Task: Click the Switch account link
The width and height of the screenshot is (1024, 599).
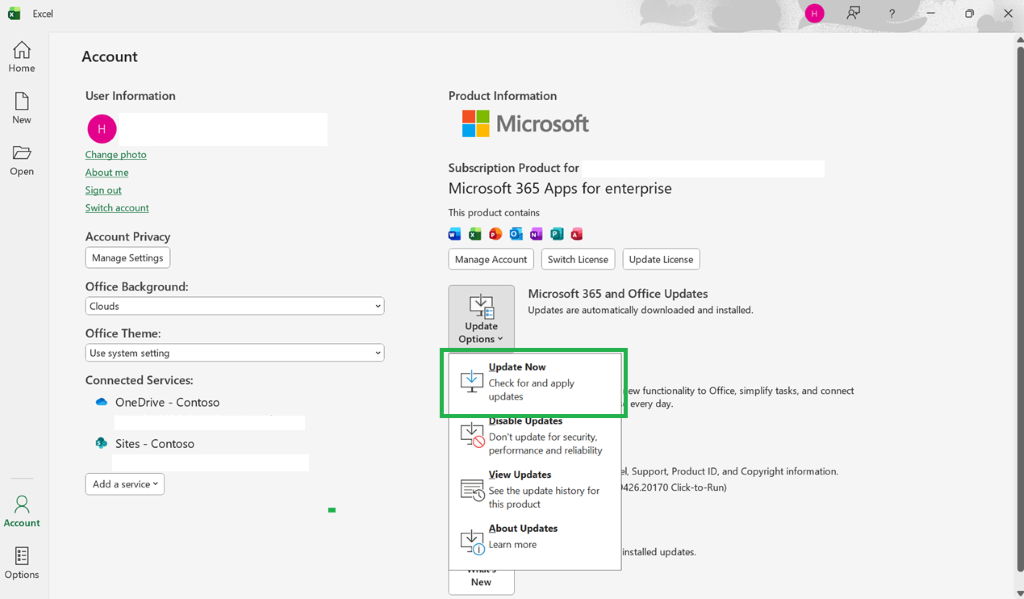Action: (117, 208)
